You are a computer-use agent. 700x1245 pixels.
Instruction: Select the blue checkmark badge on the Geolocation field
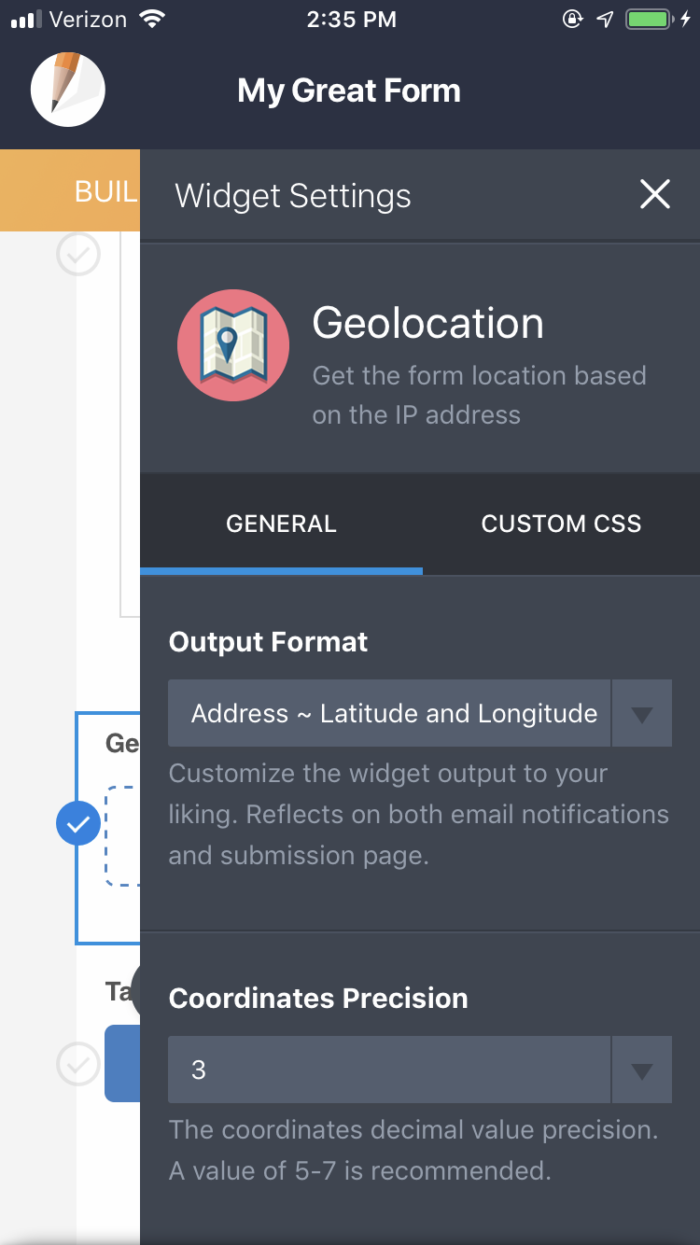point(78,823)
